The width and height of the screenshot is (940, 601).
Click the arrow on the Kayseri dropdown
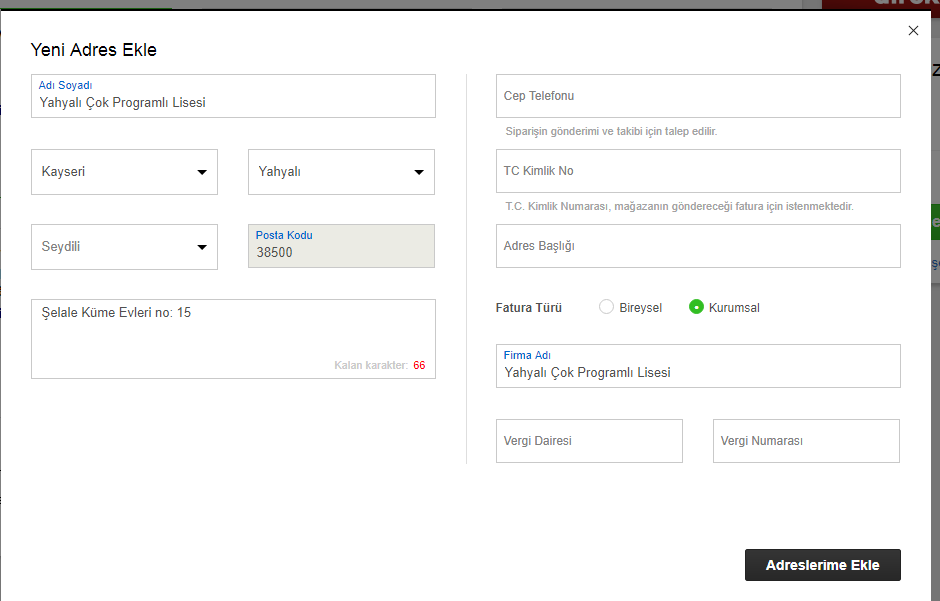(202, 172)
